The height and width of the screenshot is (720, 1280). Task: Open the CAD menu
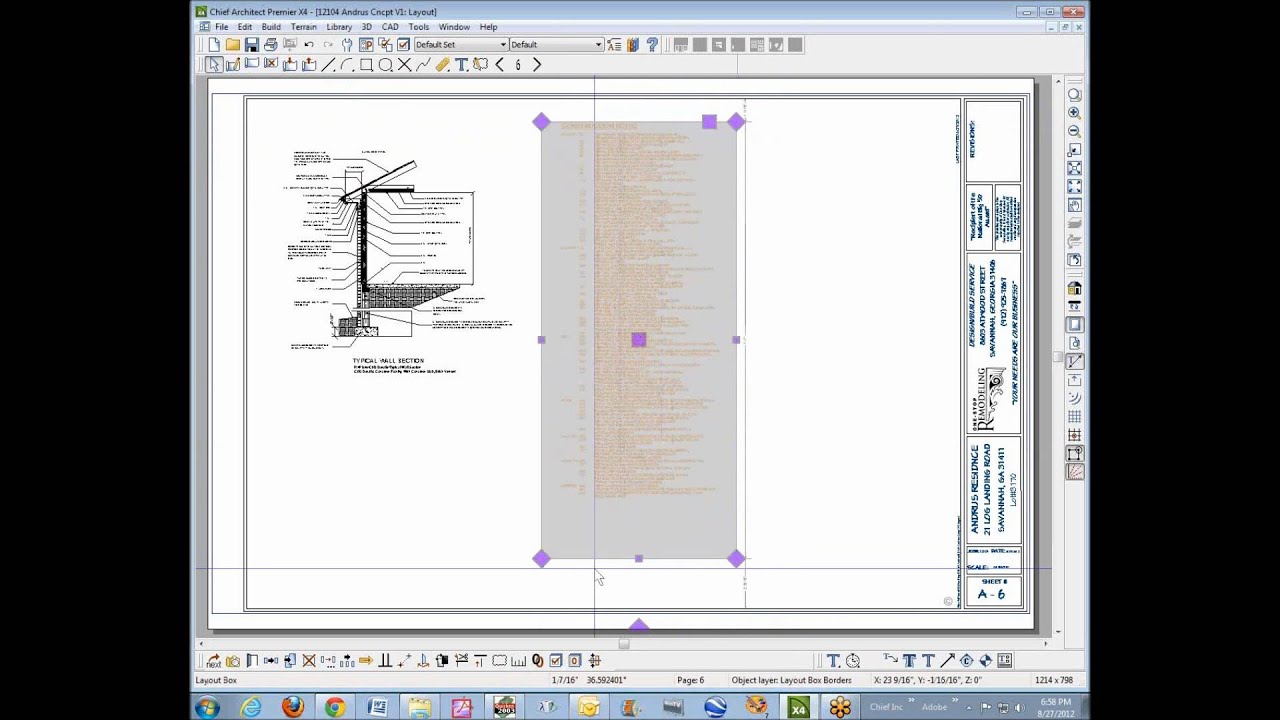(390, 27)
